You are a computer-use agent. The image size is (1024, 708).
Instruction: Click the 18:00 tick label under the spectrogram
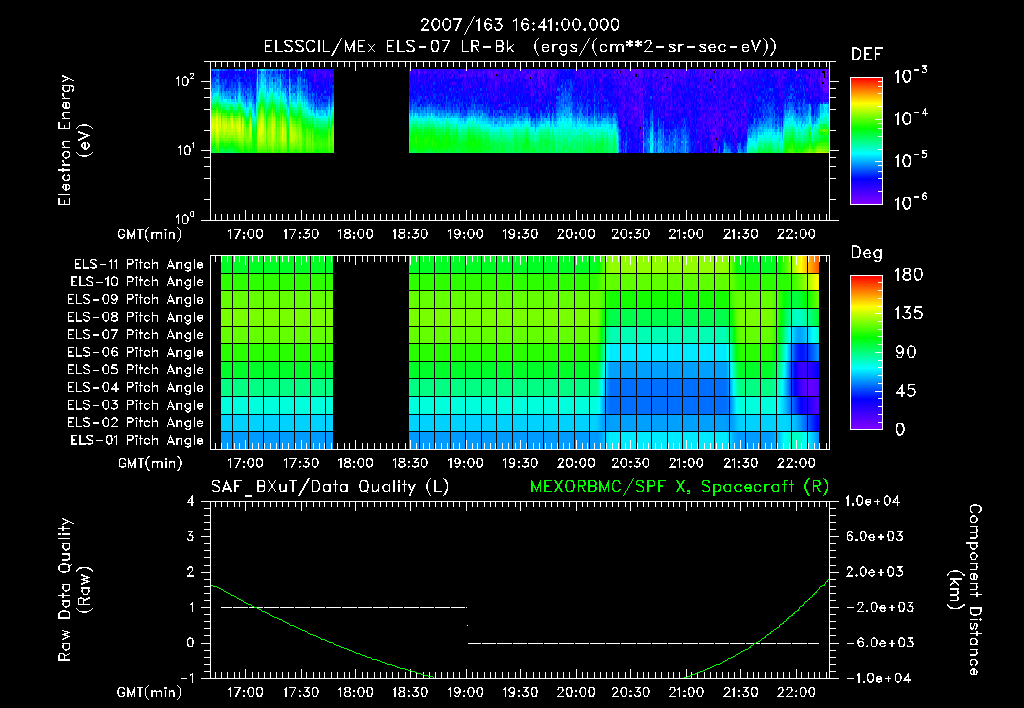tap(355, 234)
